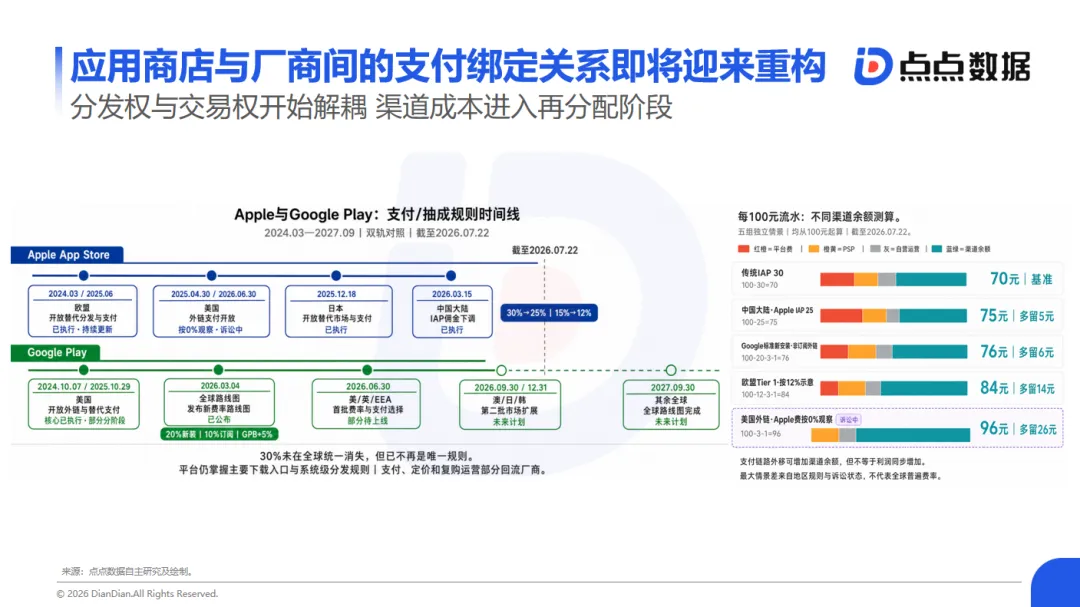Click the 76元 | 多留6元 value
This screenshot has width=1080, height=607.
click(x=1017, y=352)
